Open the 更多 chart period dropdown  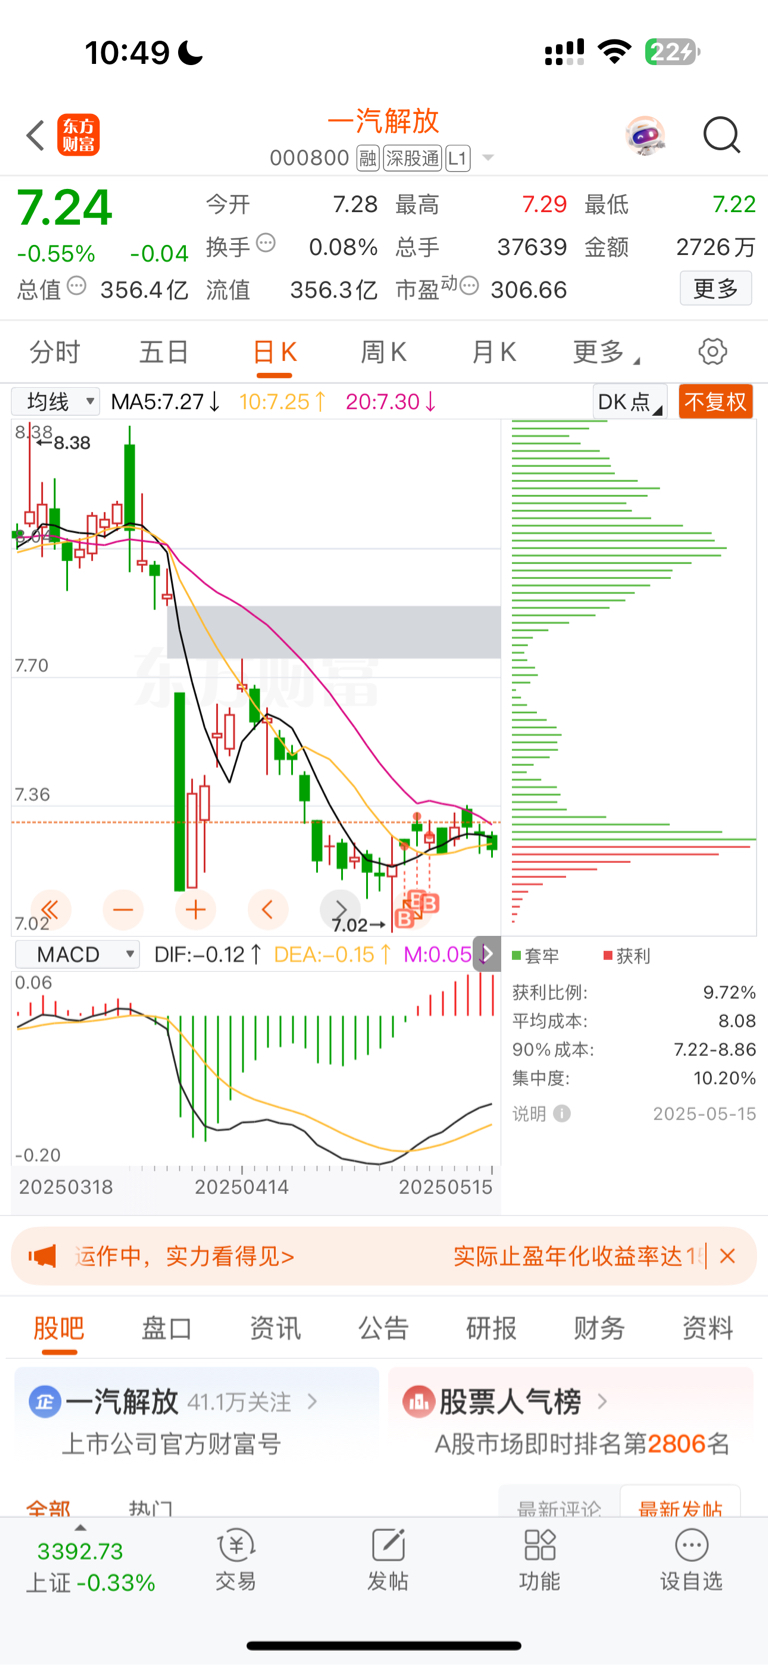coord(605,352)
